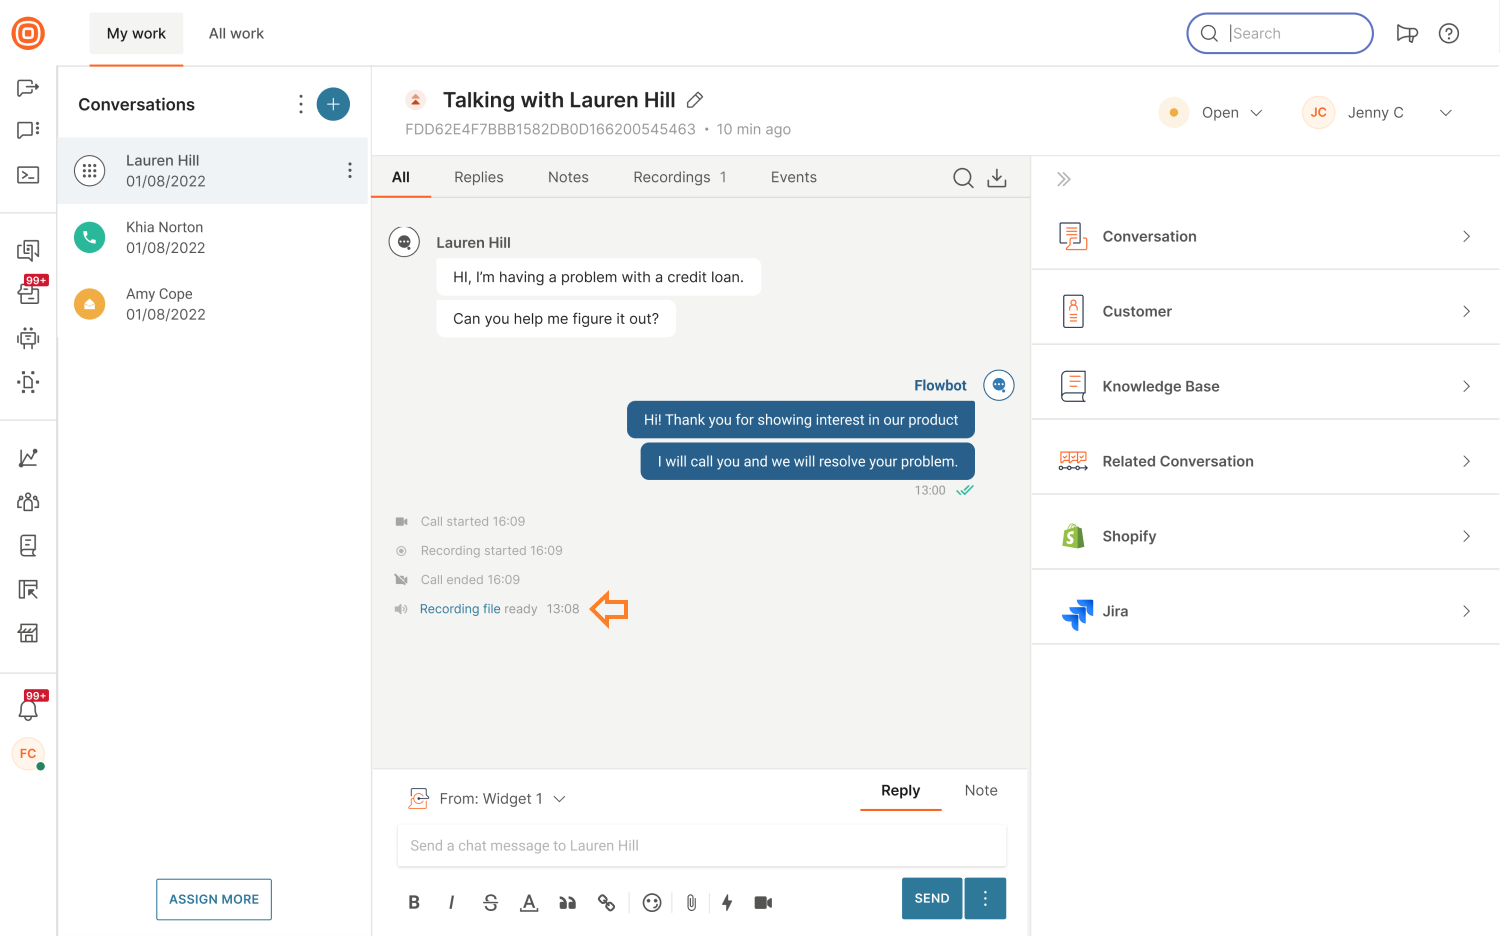Screen dimensions: 1500x936
Task: Click the attachment paperclip icon
Action: (691, 902)
